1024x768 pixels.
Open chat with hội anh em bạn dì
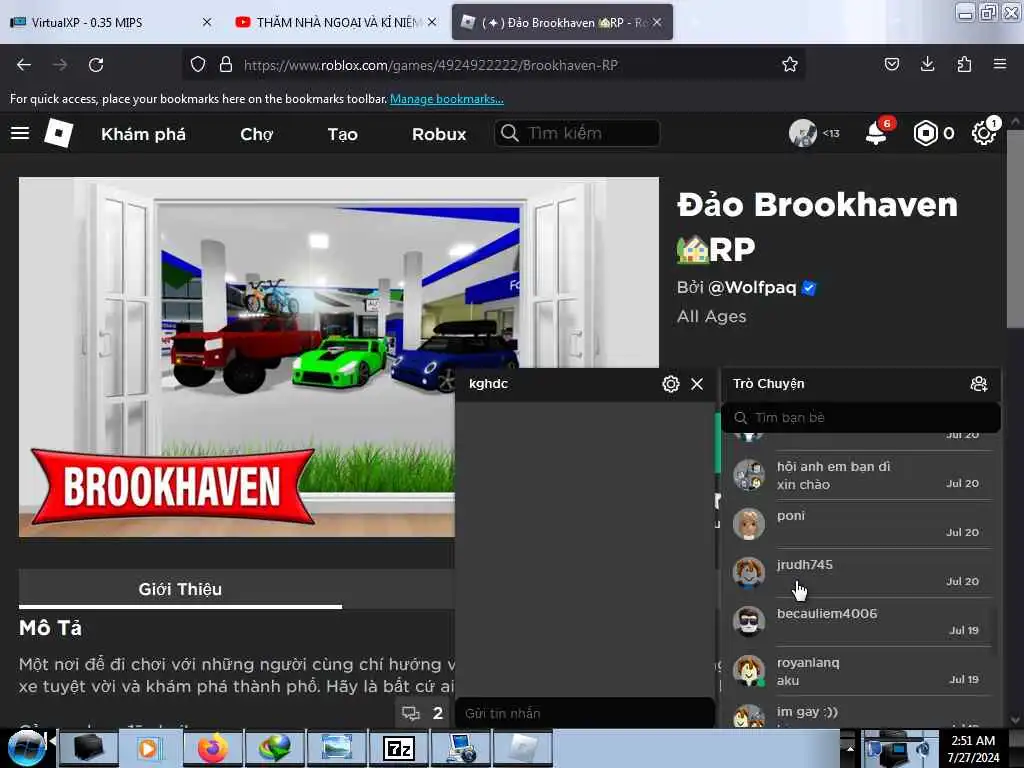coord(859,475)
